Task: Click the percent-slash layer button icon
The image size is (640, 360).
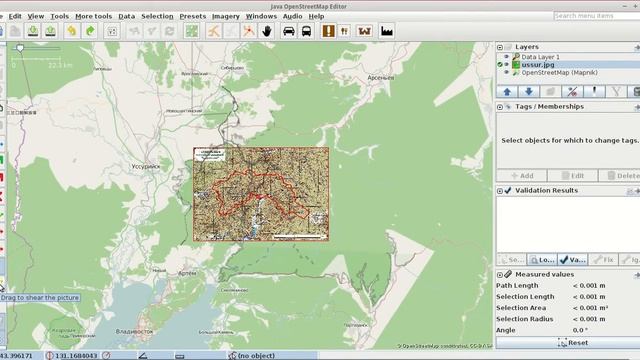Action: coord(572,92)
